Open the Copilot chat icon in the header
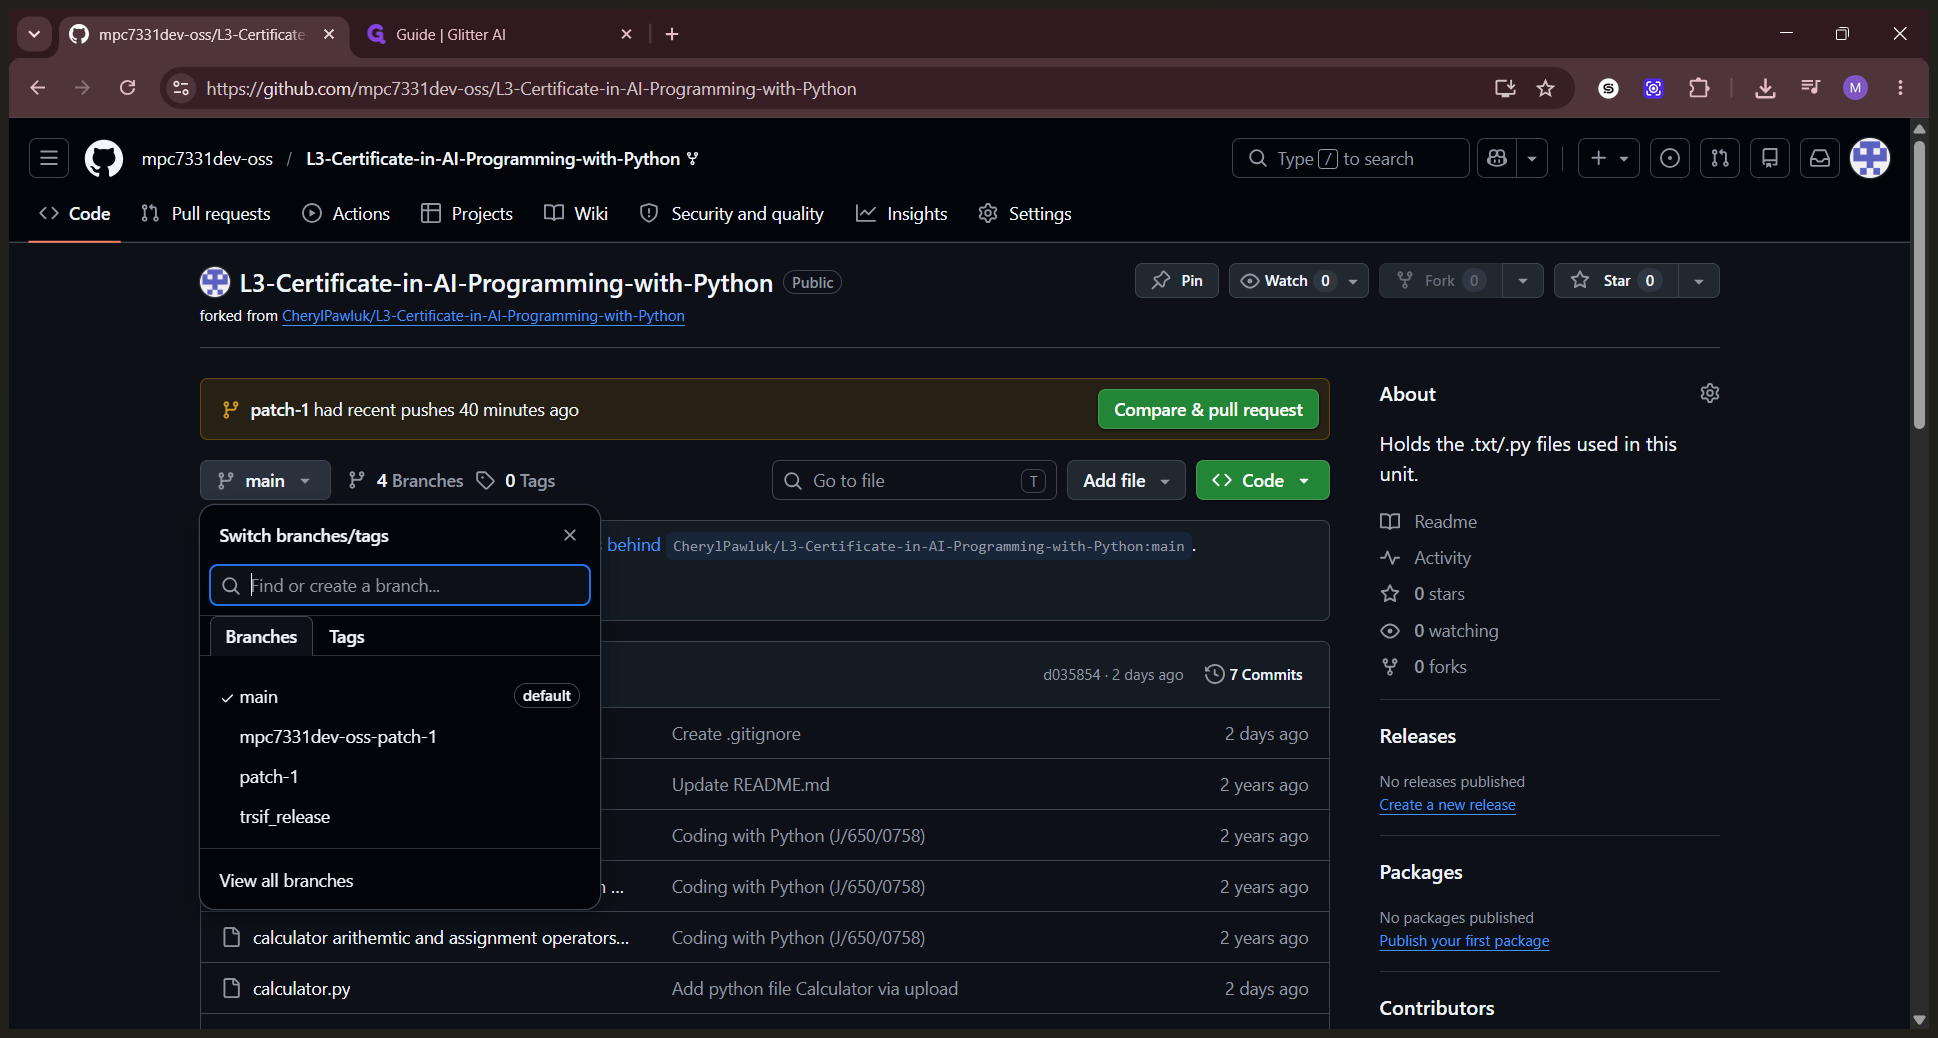 [x=1497, y=158]
